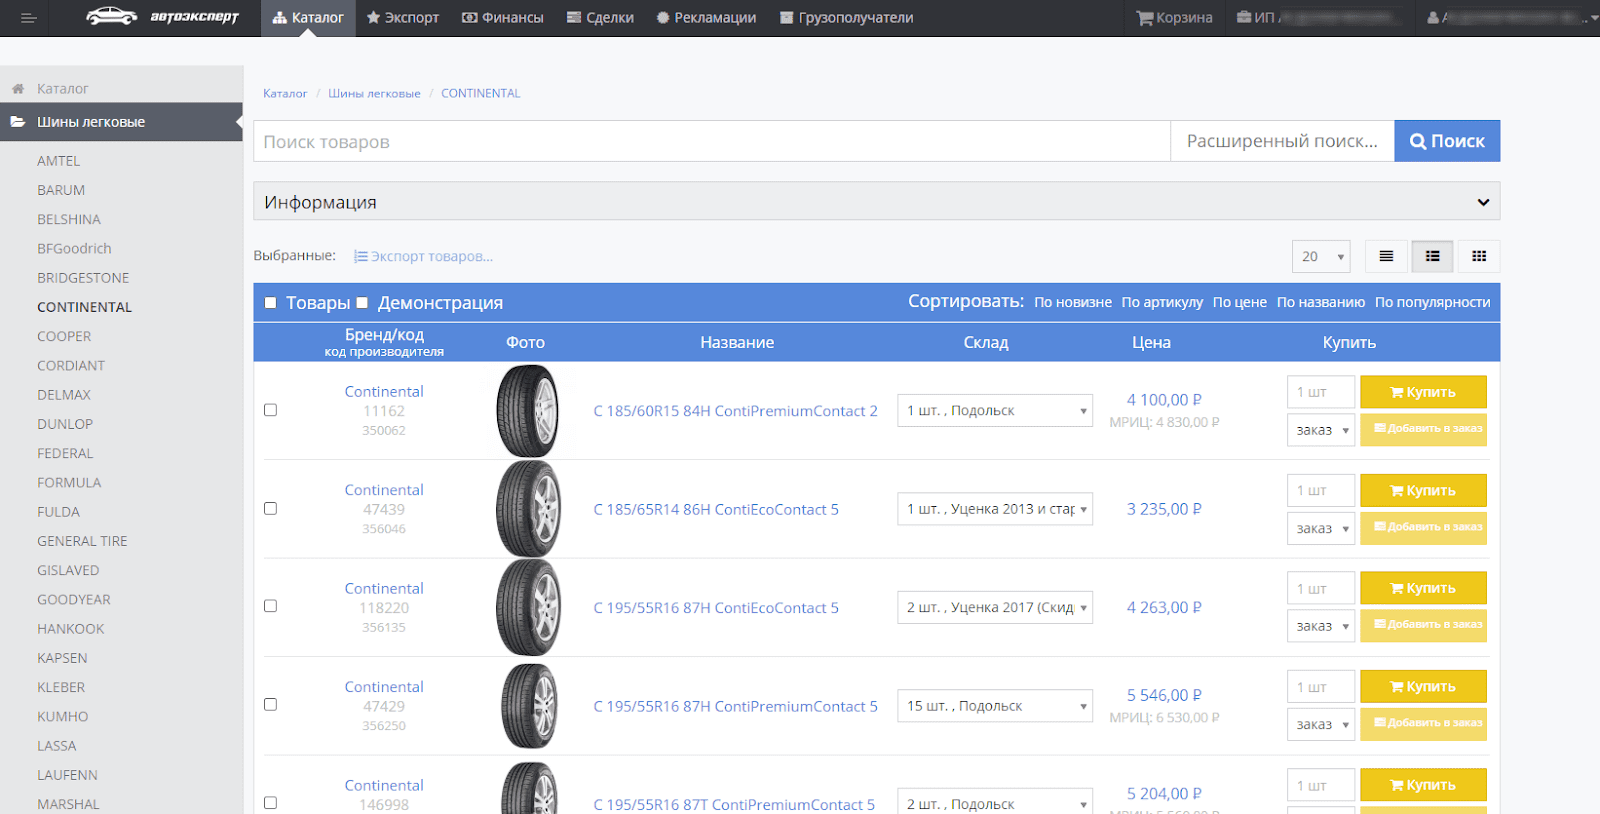Expand the Информация panel chevron
The image size is (1600, 814).
pyautogui.click(x=1483, y=202)
